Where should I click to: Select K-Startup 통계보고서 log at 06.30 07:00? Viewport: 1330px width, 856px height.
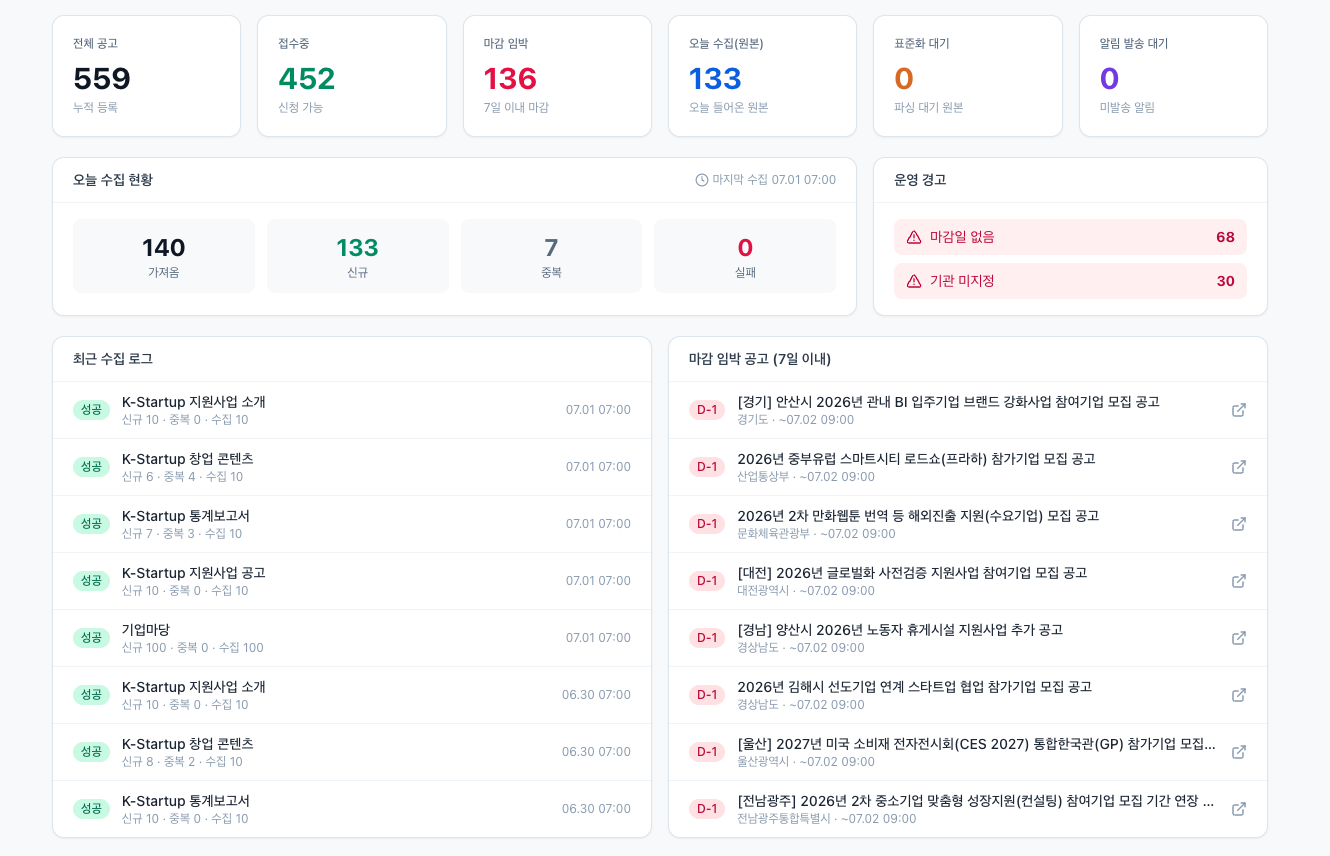352,809
